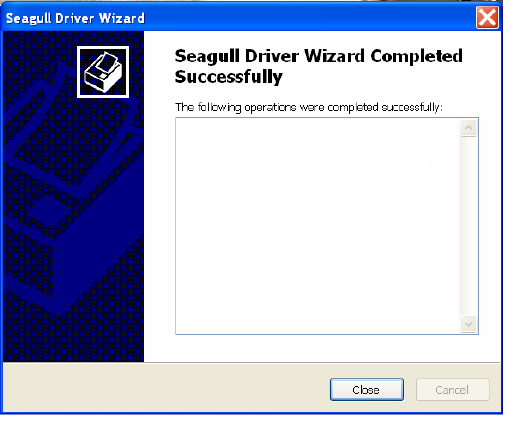Click the empty completed operations list box
The image size is (508, 421).
317,226
